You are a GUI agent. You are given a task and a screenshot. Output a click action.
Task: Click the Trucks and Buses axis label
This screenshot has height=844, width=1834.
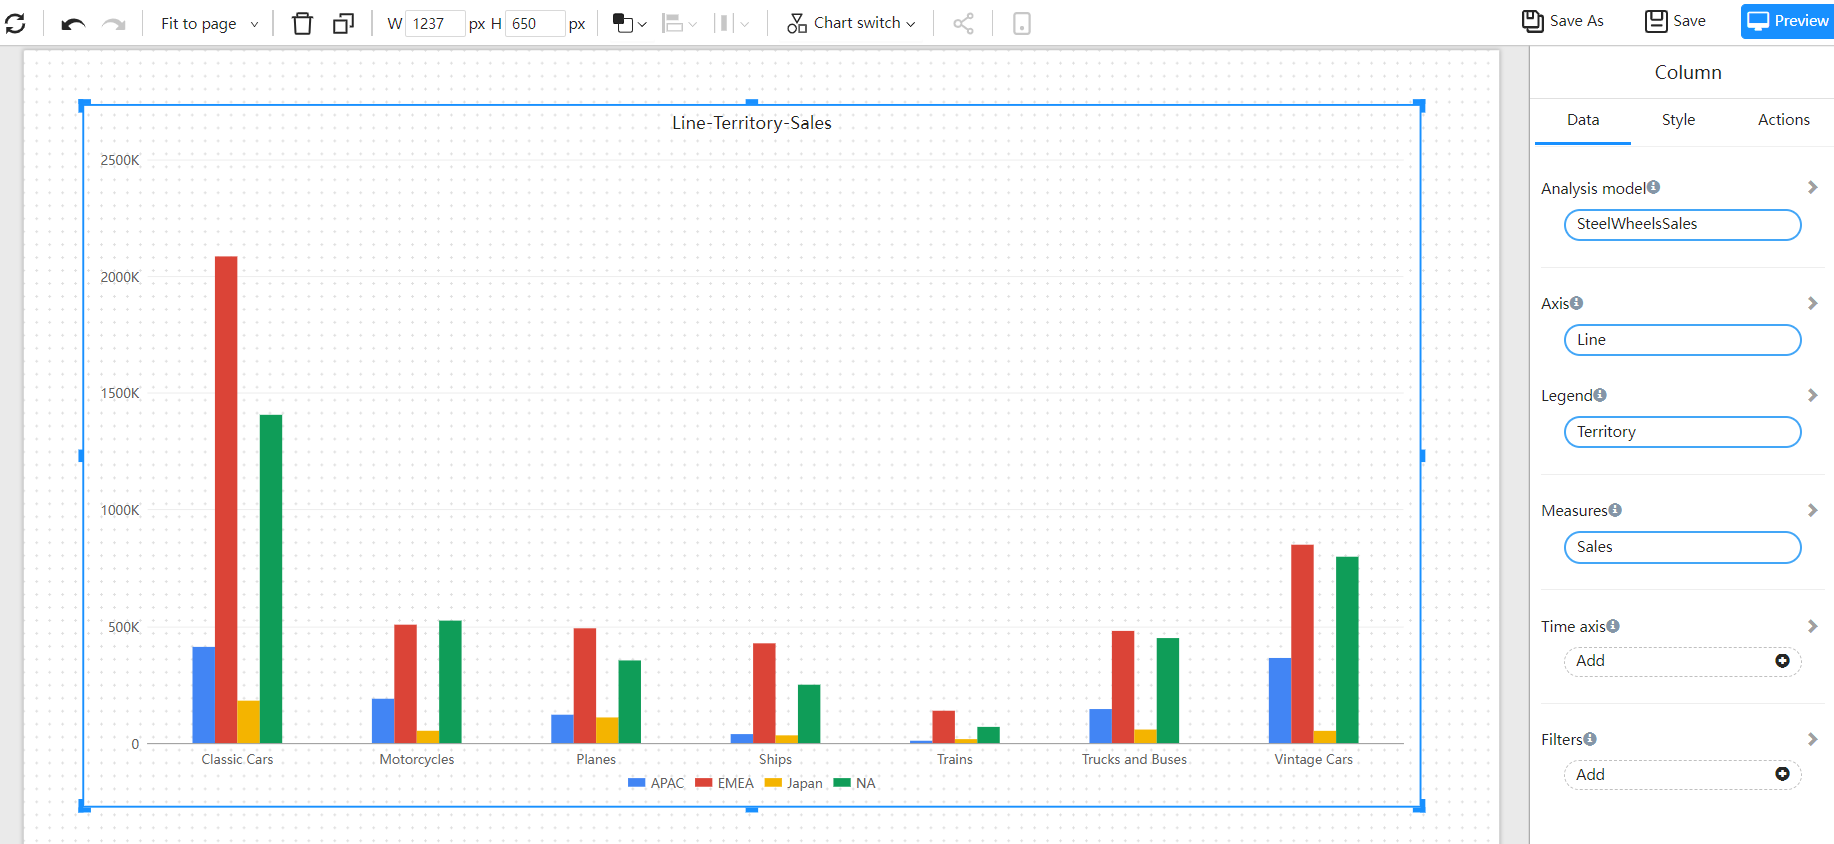(1134, 759)
